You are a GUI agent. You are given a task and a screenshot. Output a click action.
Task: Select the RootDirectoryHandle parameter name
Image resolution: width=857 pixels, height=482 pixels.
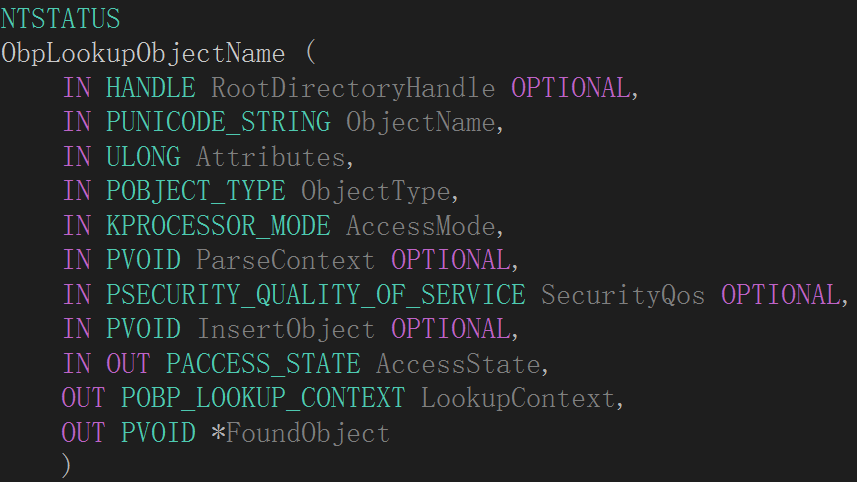[353, 89]
